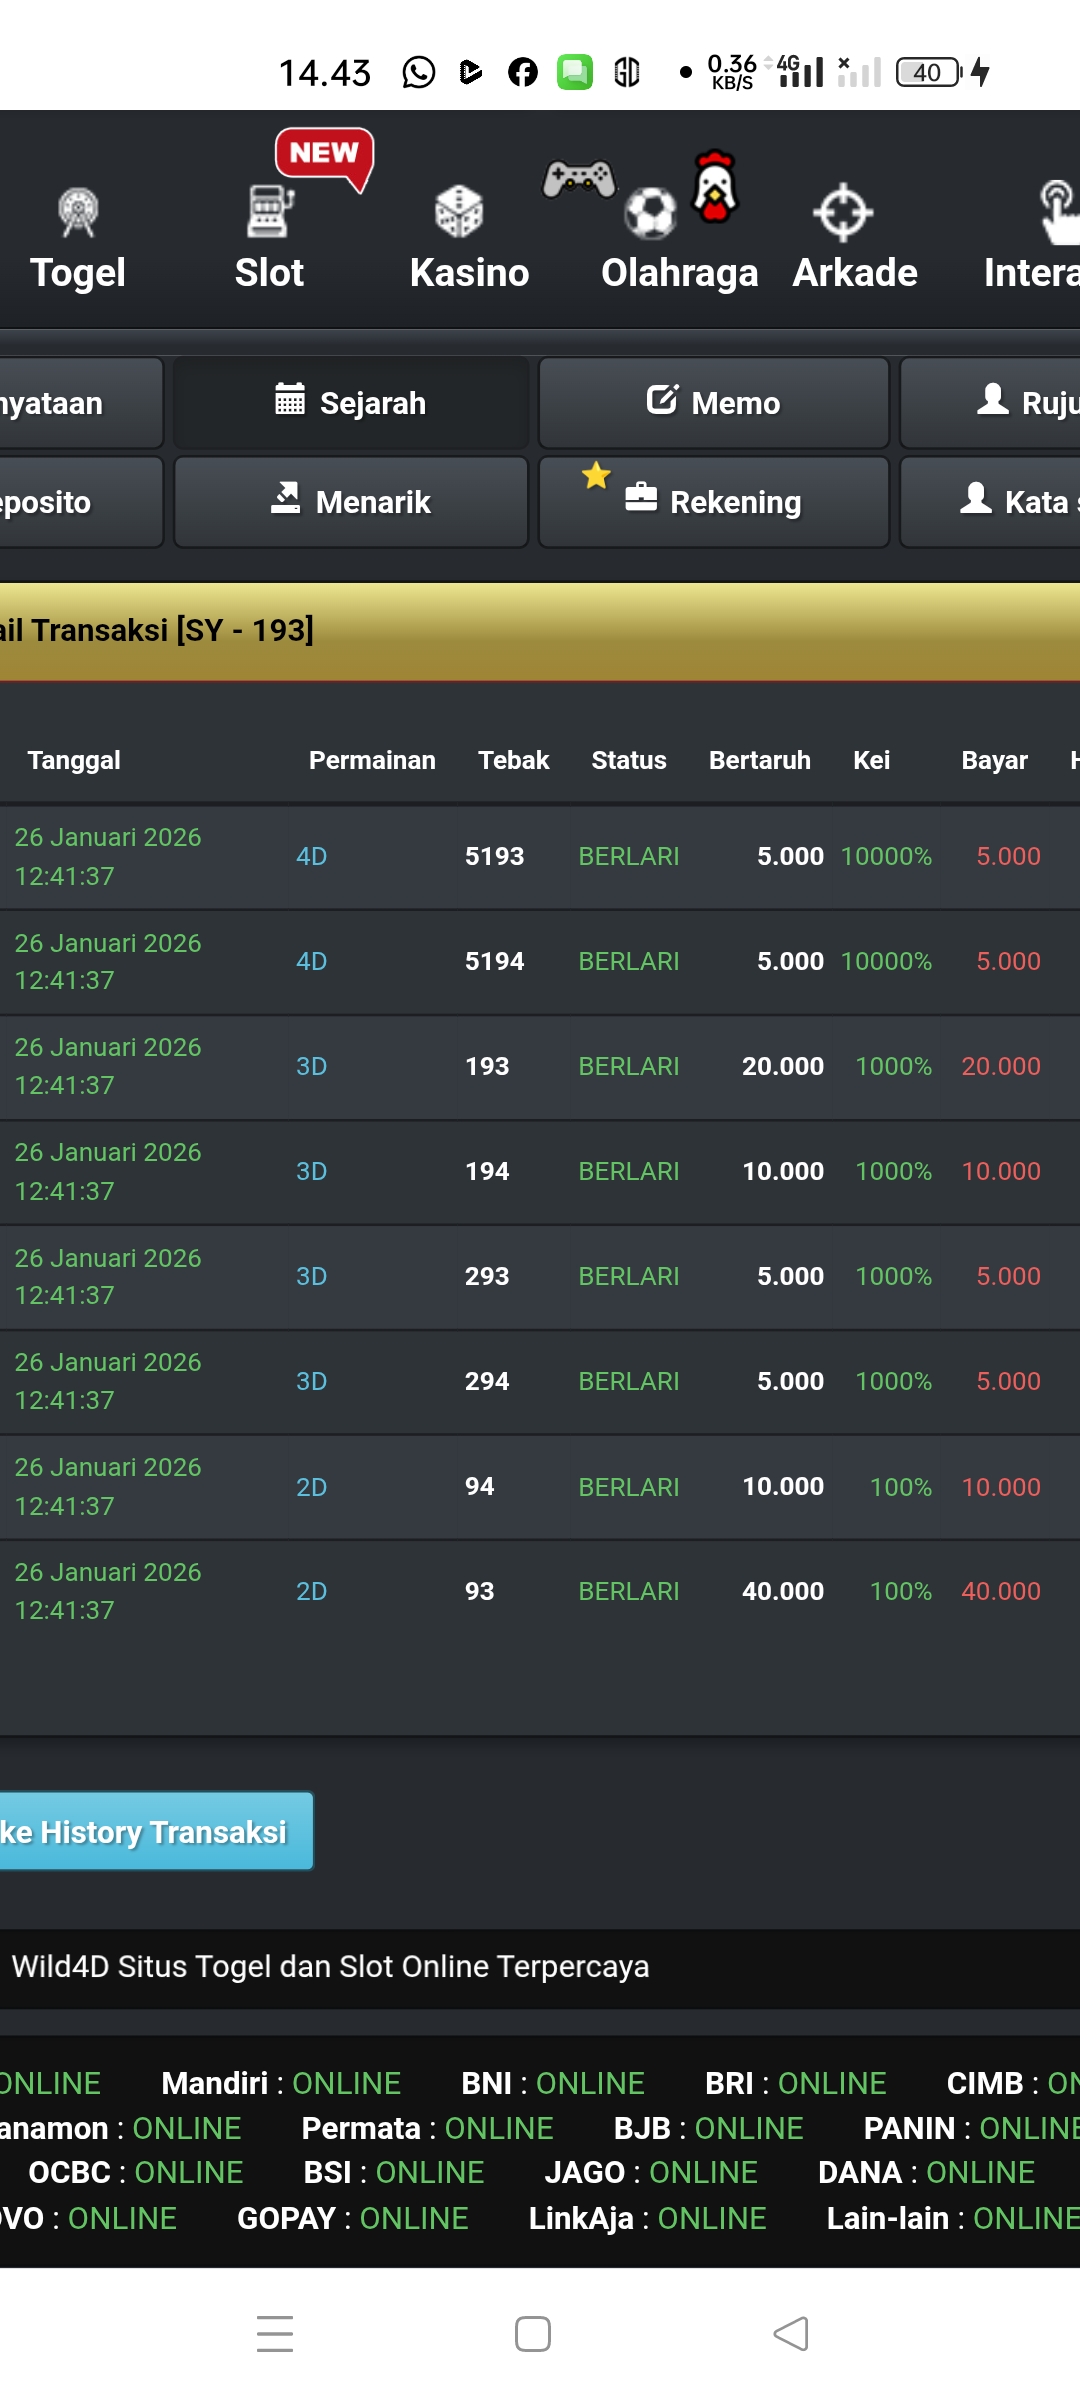Click the Bertaruh column header
This screenshot has width=1080, height=2400.
[759, 761]
